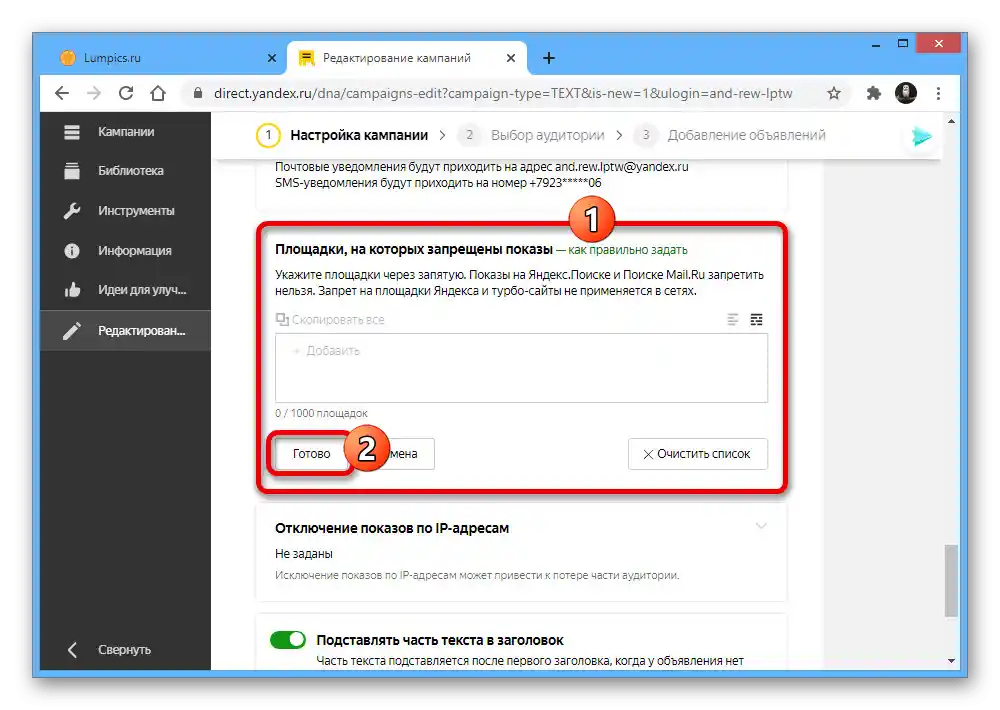Maximize the browser window
The width and height of the screenshot is (1000, 710).
click(x=902, y=44)
